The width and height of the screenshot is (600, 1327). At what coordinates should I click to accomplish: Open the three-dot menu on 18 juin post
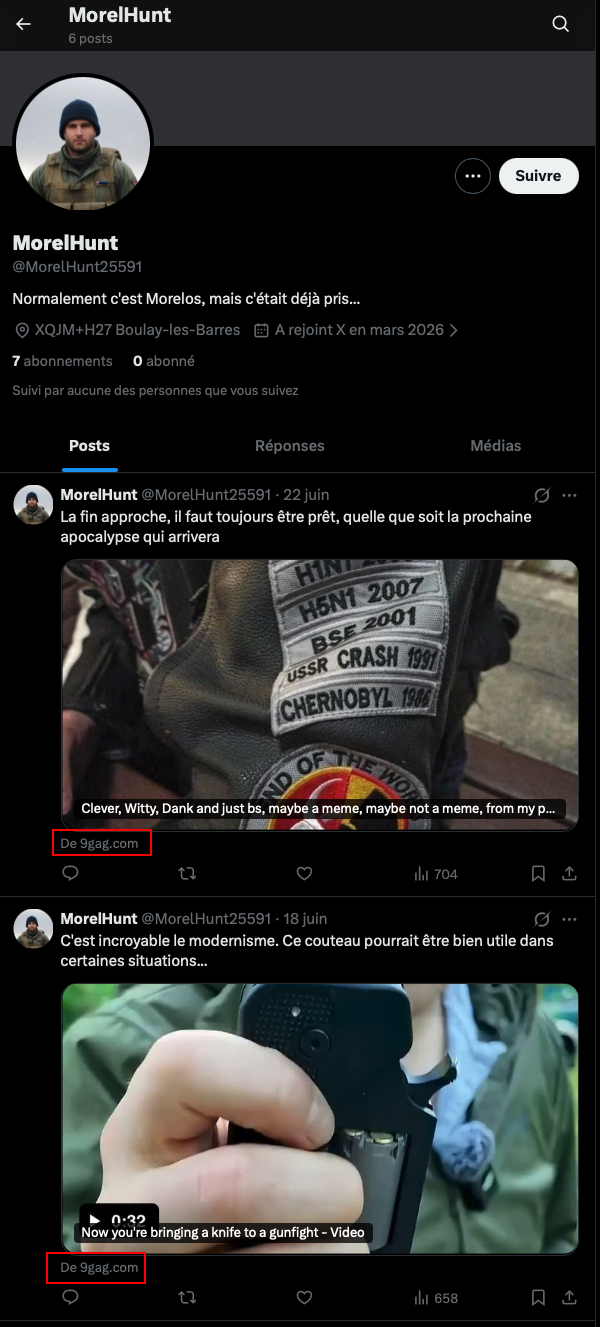tap(569, 919)
